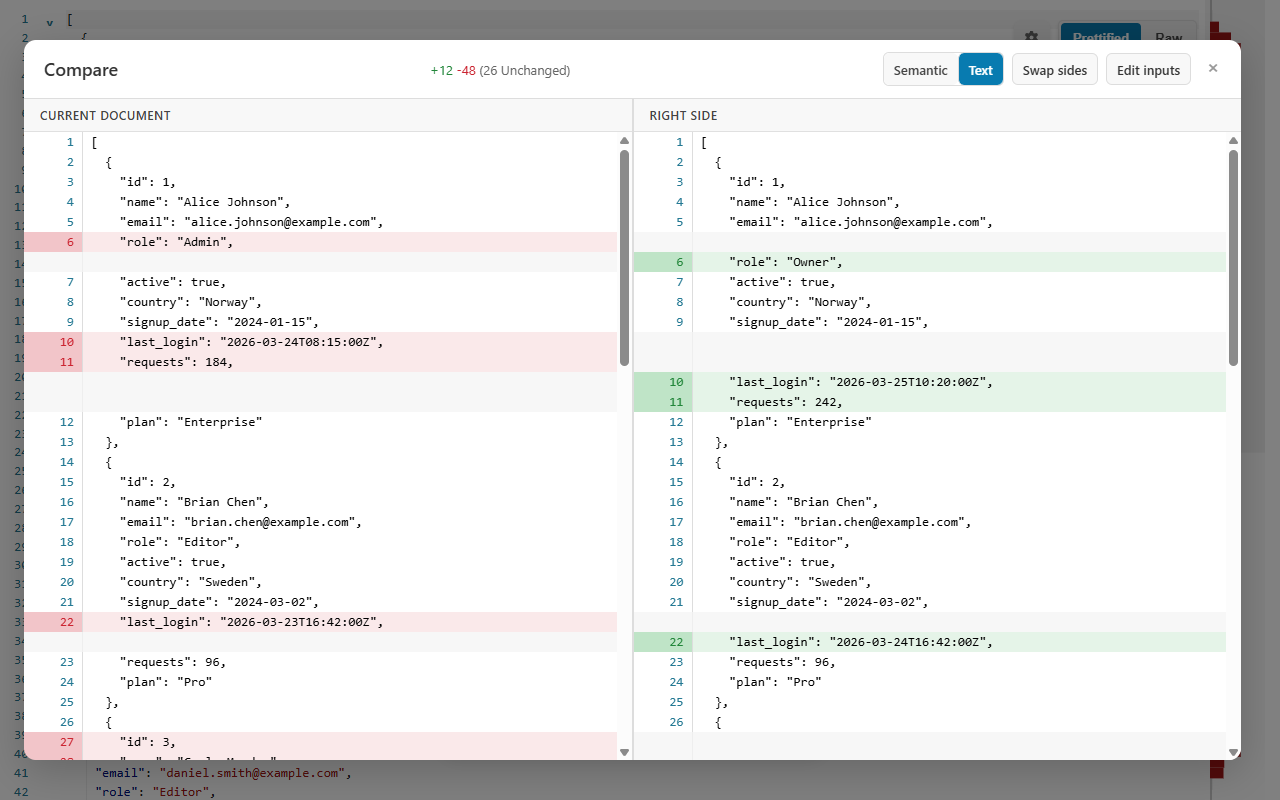1280x800 pixels.
Task: Open settings gear behind the dialog
Action: [1032, 36]
